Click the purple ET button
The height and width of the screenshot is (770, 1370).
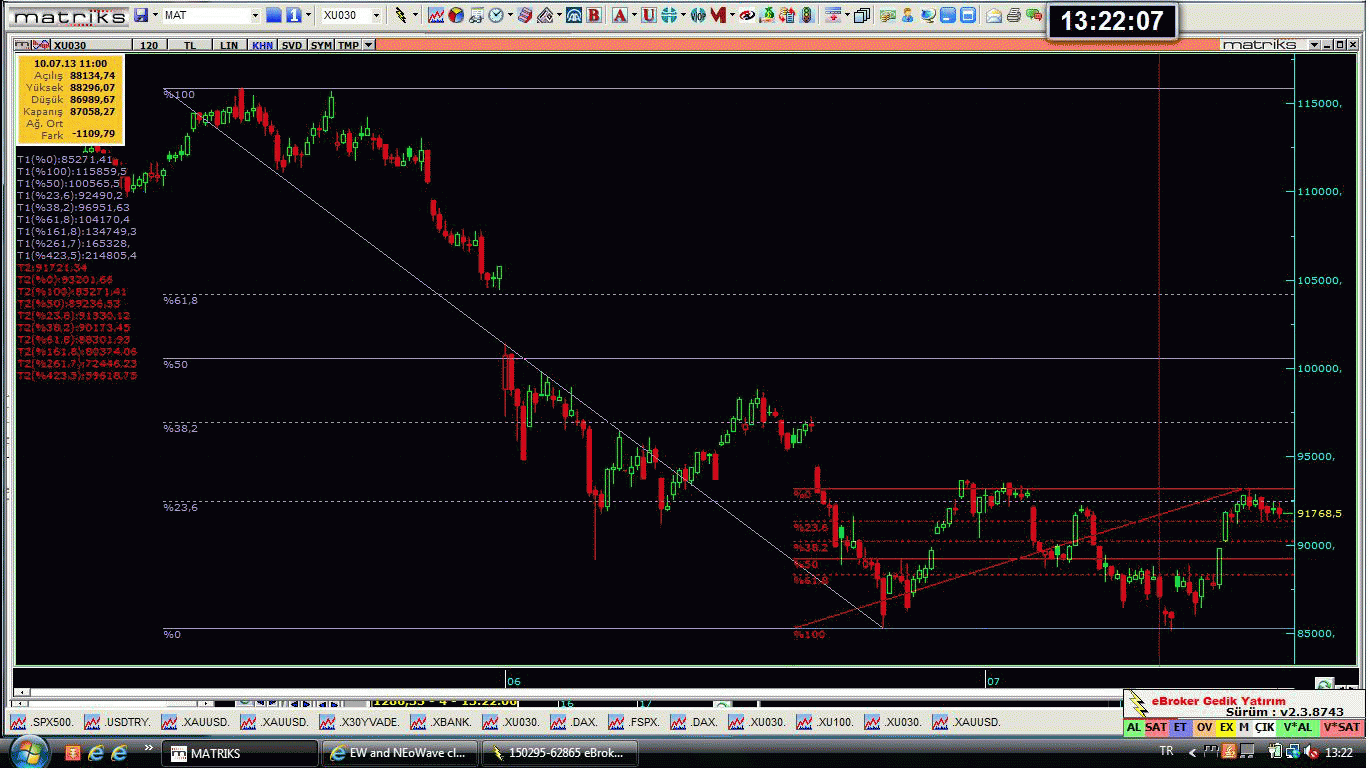1181,728
